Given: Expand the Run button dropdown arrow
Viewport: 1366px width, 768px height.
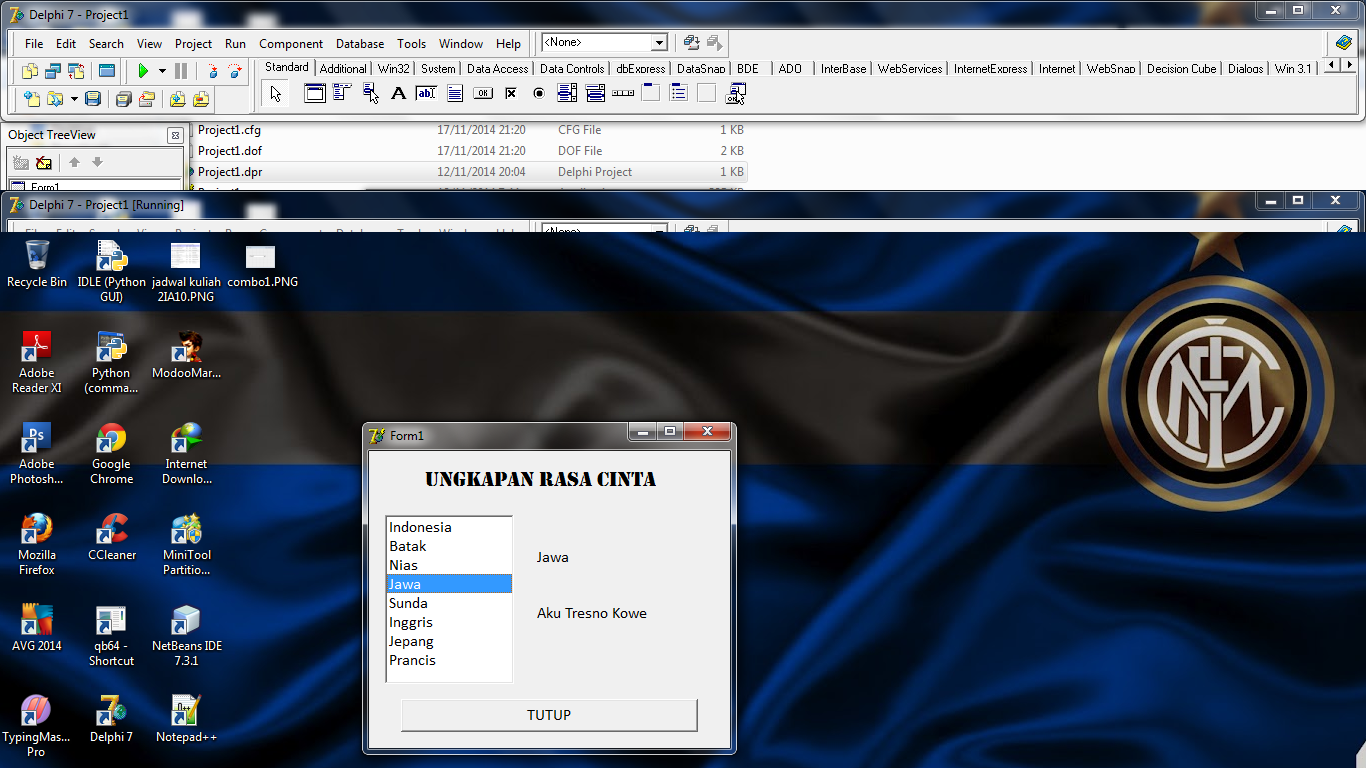Looking at the screenshot, I should tap(162, 71).
